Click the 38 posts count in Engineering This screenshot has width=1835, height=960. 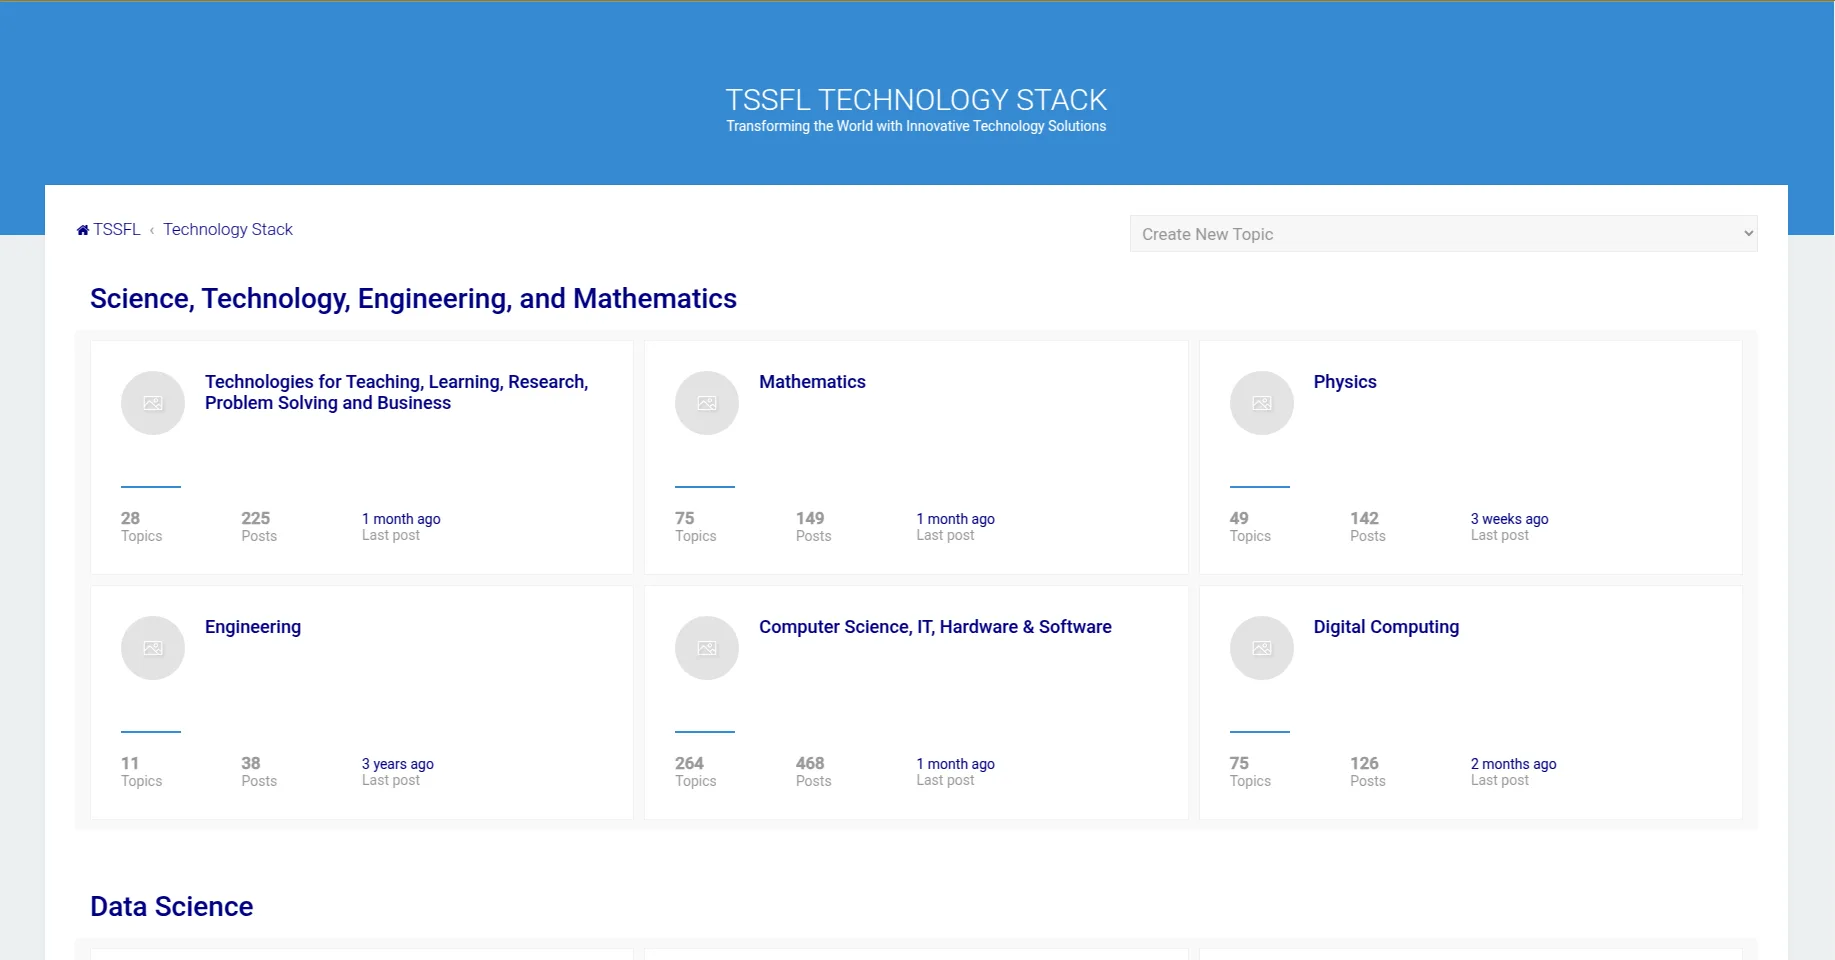click(x=250, y=763)
